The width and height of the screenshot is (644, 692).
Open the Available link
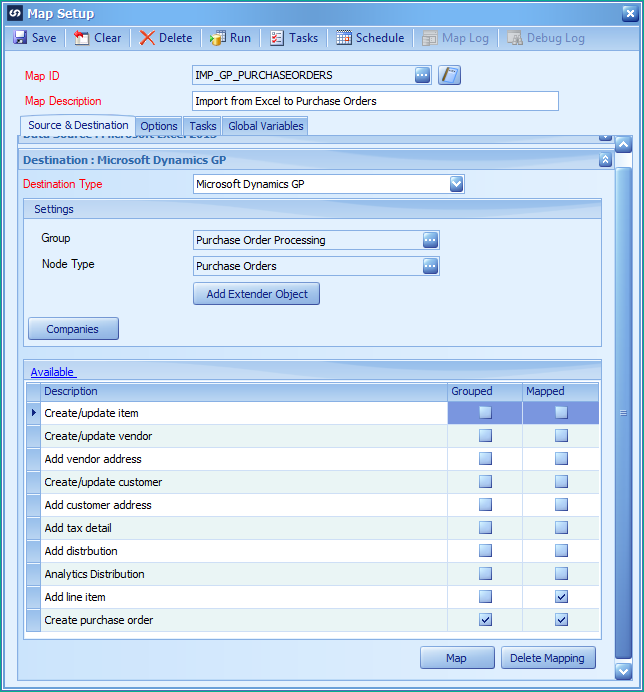pyautogui.click(x=52, y=372)
